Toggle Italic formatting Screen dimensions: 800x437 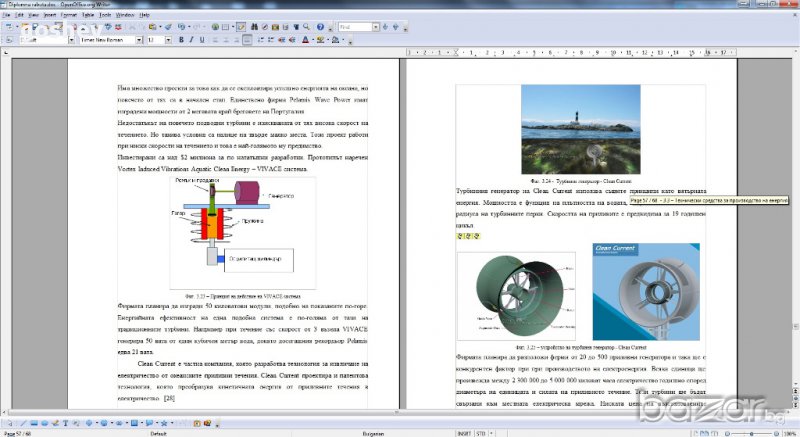192,40
